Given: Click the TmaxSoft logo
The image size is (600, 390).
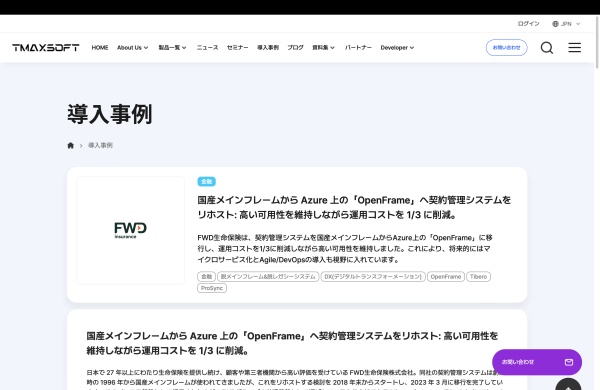Looking at the screenshot, I should click(x=46, y=47).
